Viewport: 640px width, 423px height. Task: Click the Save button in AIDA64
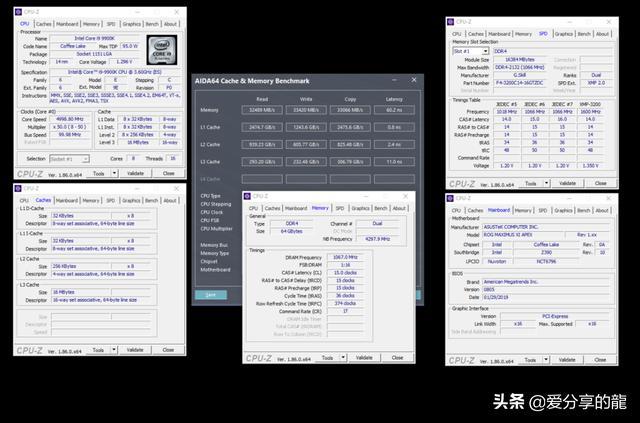211,295
